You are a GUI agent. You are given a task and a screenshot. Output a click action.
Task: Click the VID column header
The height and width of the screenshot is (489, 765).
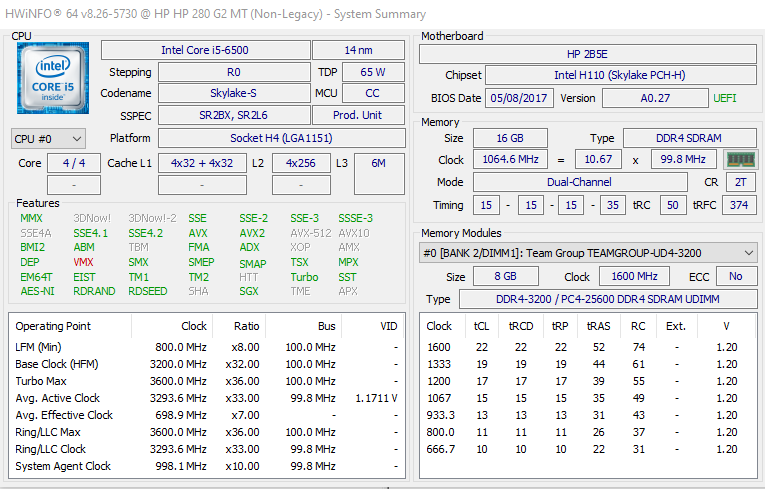[373, 326]
